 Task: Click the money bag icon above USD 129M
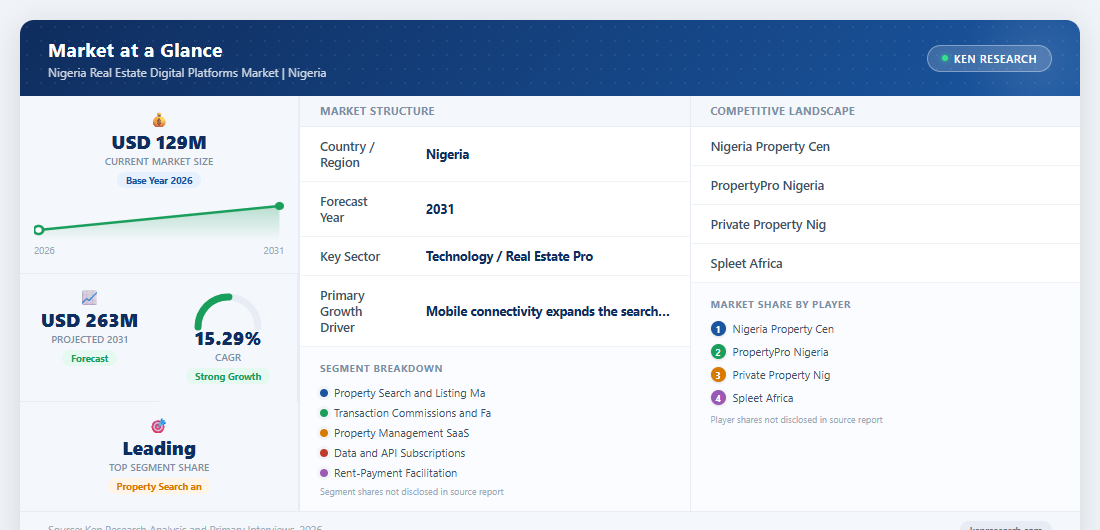pos(159,120)
